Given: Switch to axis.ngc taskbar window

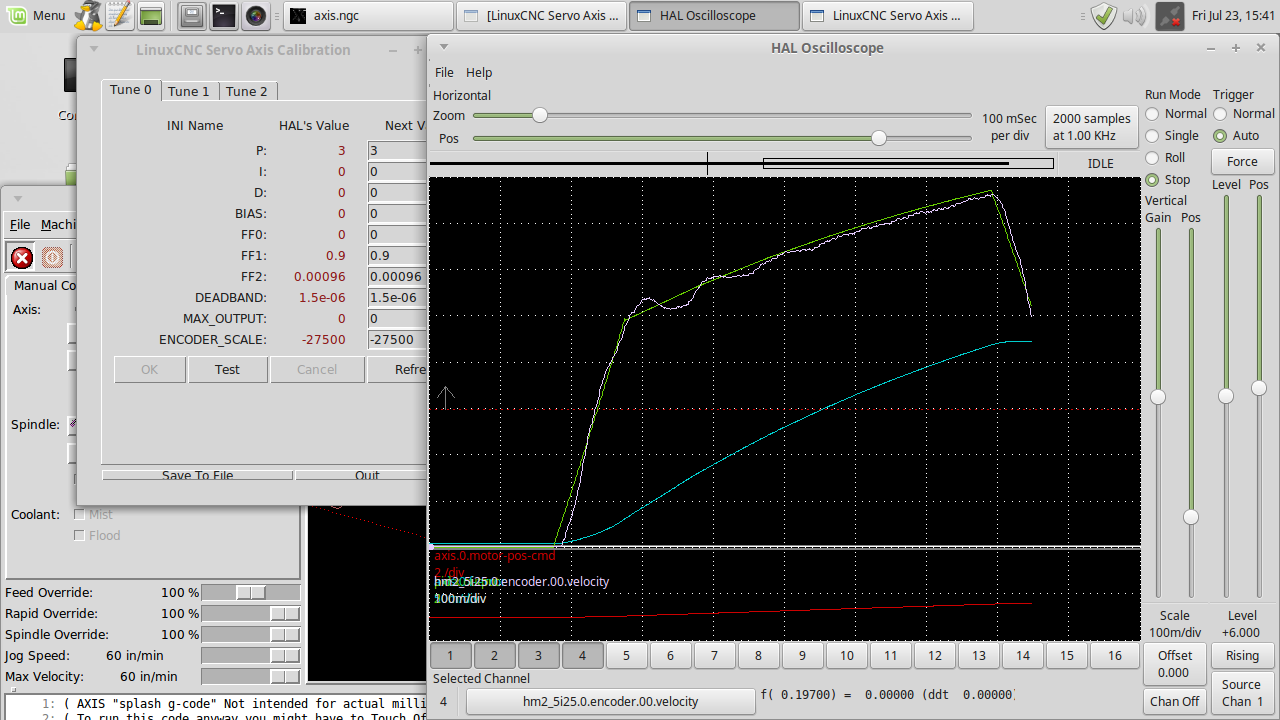Looking at the screenshot, I should tap(367, 15).
